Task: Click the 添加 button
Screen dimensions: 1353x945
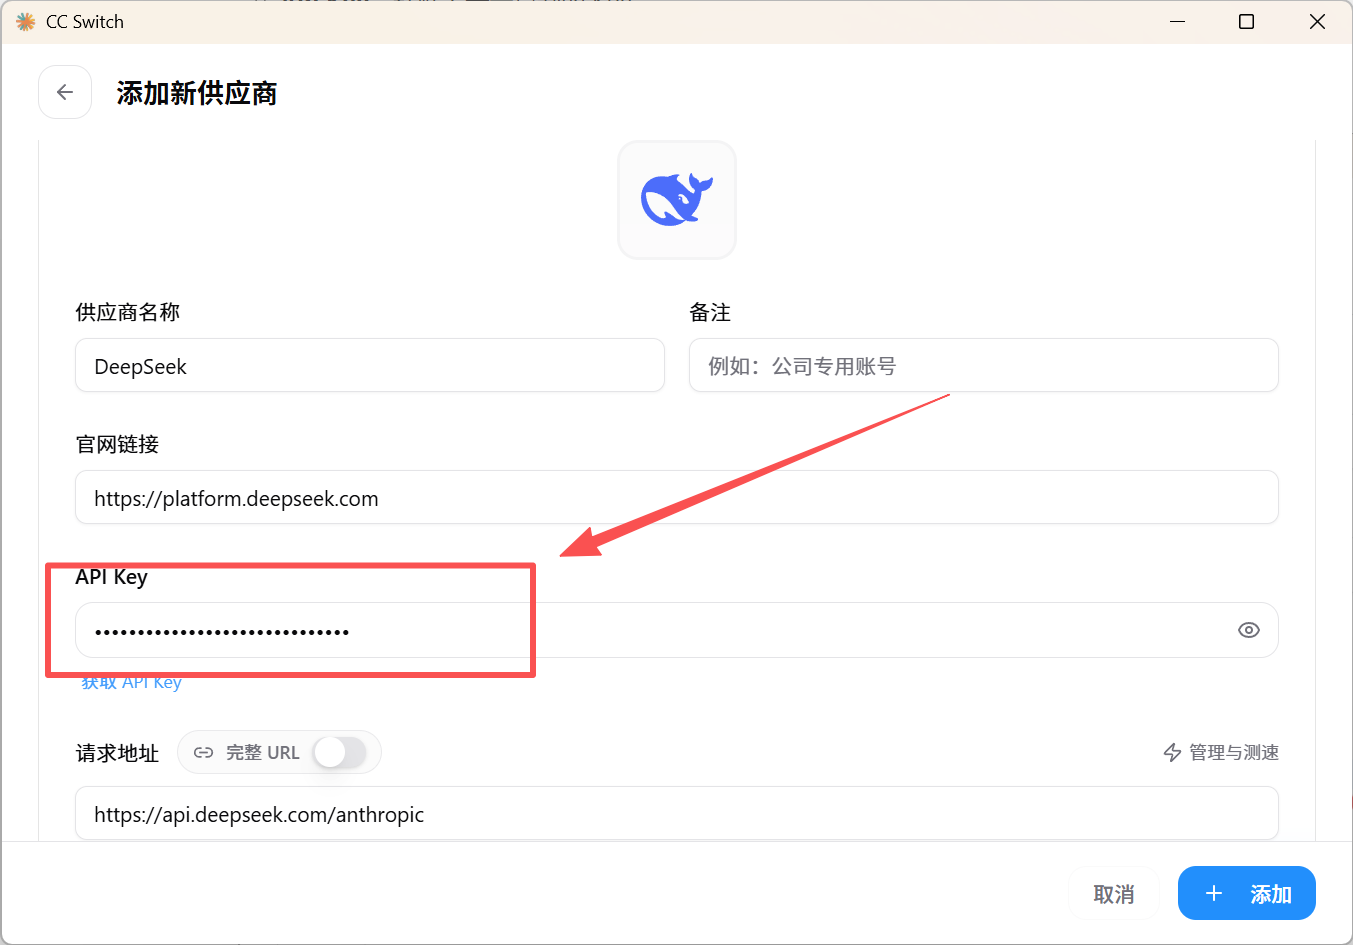Action: point(1246,893)
